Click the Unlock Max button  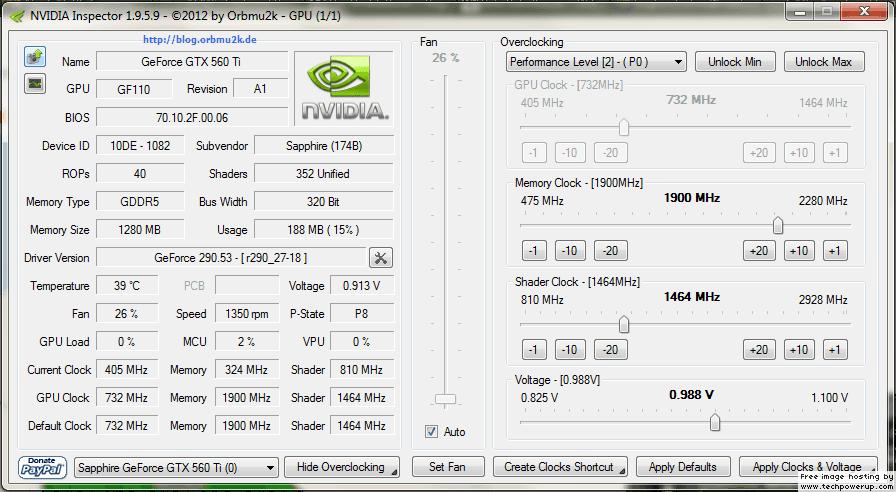tap(823, 62)
